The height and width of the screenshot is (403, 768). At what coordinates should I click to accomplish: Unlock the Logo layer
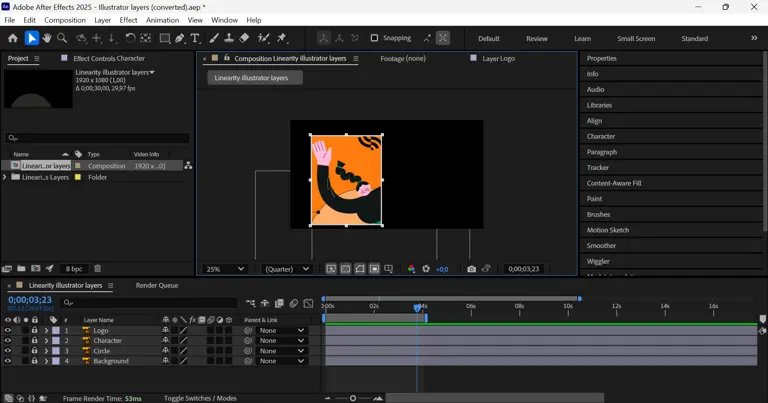(34, 331)
